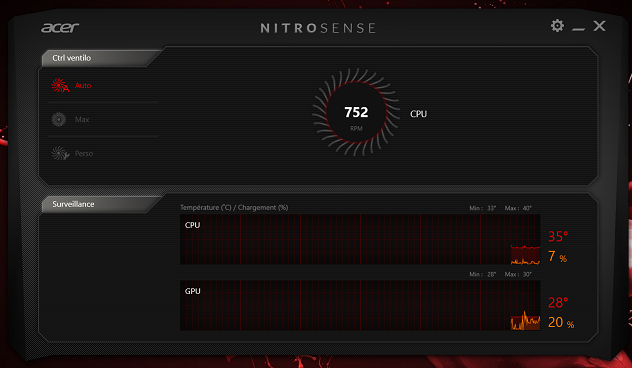Click the CPU temperature graph
The width and height of the screenshot is (632, 368).
pos(360,239)
